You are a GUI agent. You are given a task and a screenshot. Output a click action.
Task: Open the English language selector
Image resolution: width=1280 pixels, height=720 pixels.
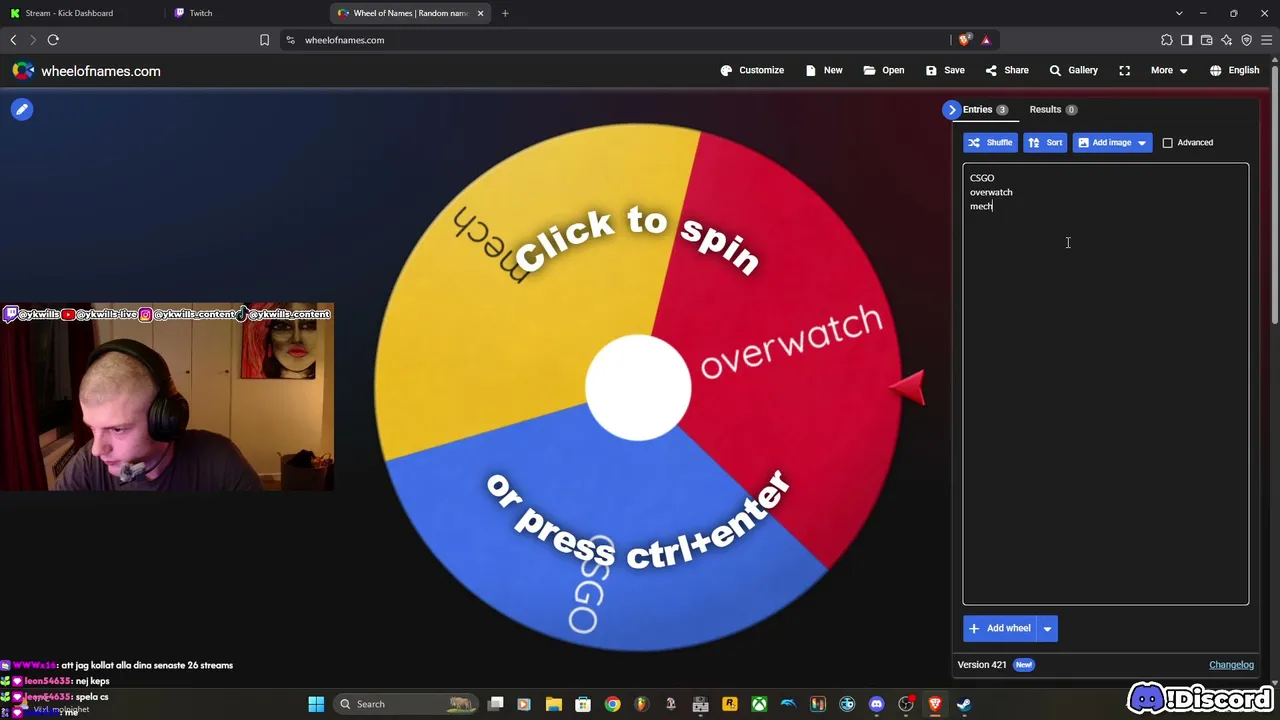[1234, 71]
